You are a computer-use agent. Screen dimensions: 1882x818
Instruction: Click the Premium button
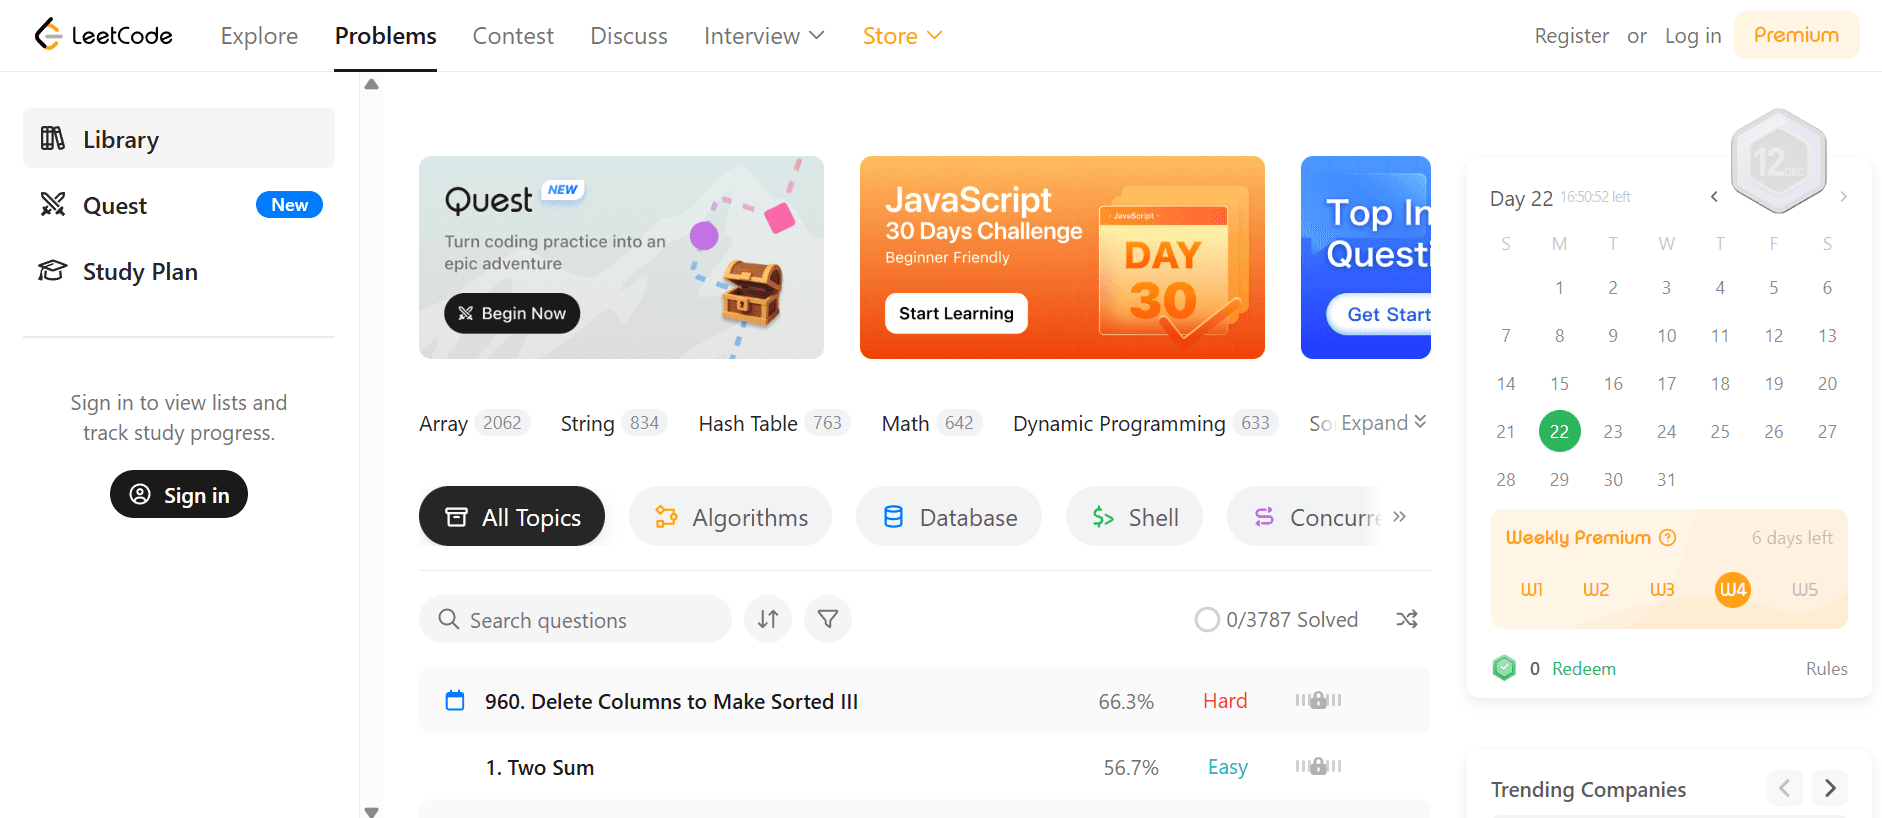click(x=1796, y=35)
